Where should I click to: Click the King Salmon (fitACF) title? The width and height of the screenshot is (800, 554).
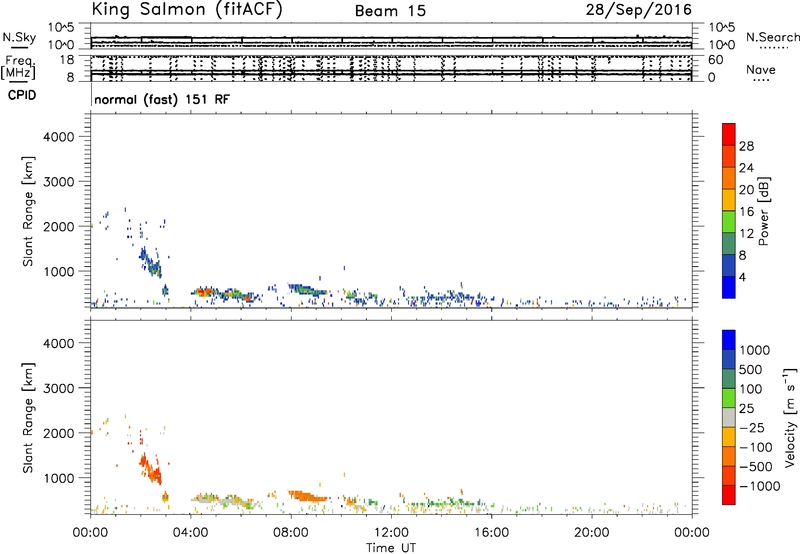[x=187, y=10]
